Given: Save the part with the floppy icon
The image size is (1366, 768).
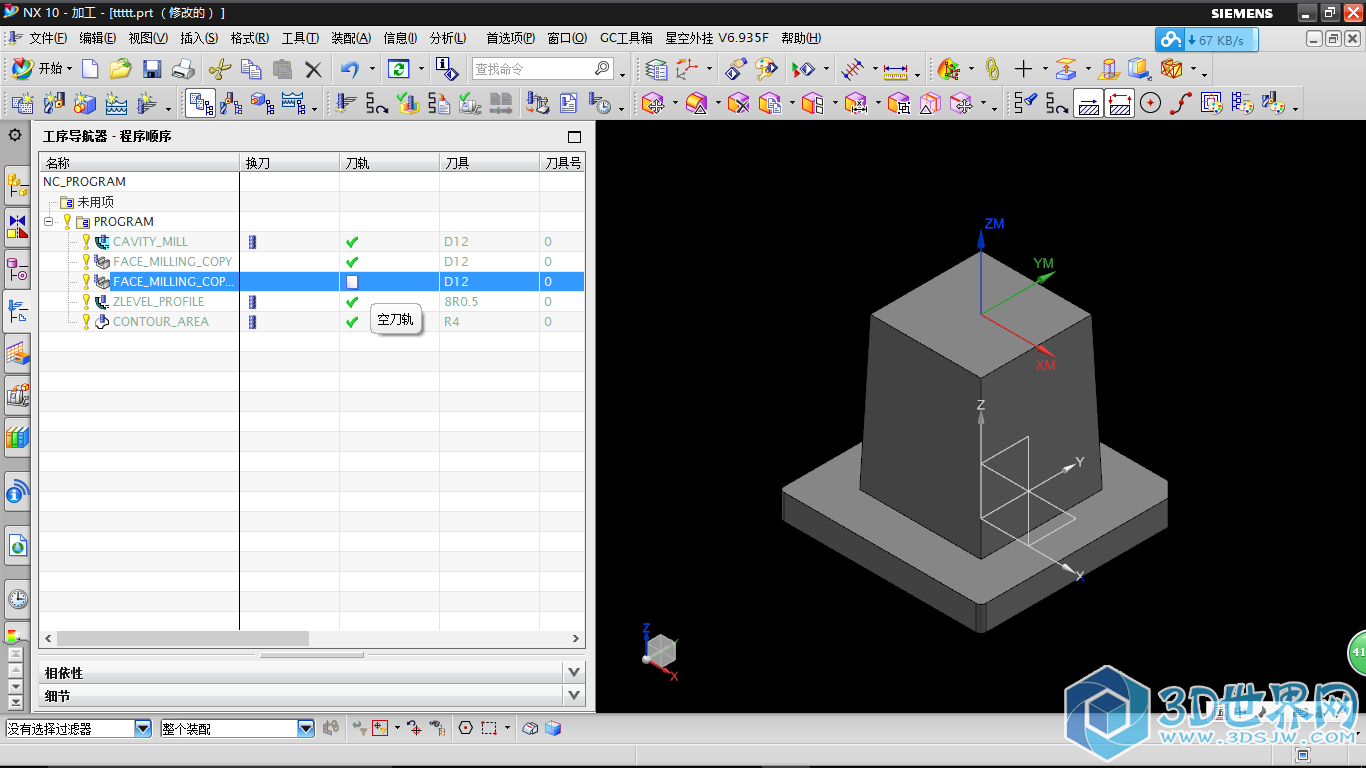Looking at the screenshot, I should tap(152, 69).
